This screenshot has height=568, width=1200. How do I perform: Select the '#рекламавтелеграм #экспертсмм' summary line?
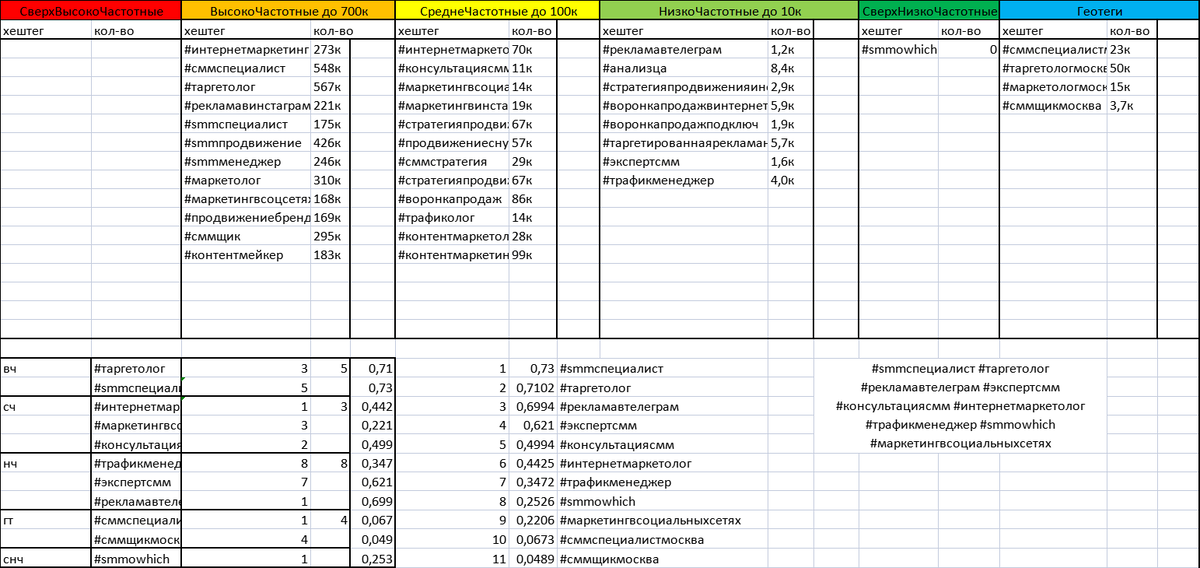click(x=960, y=388)
